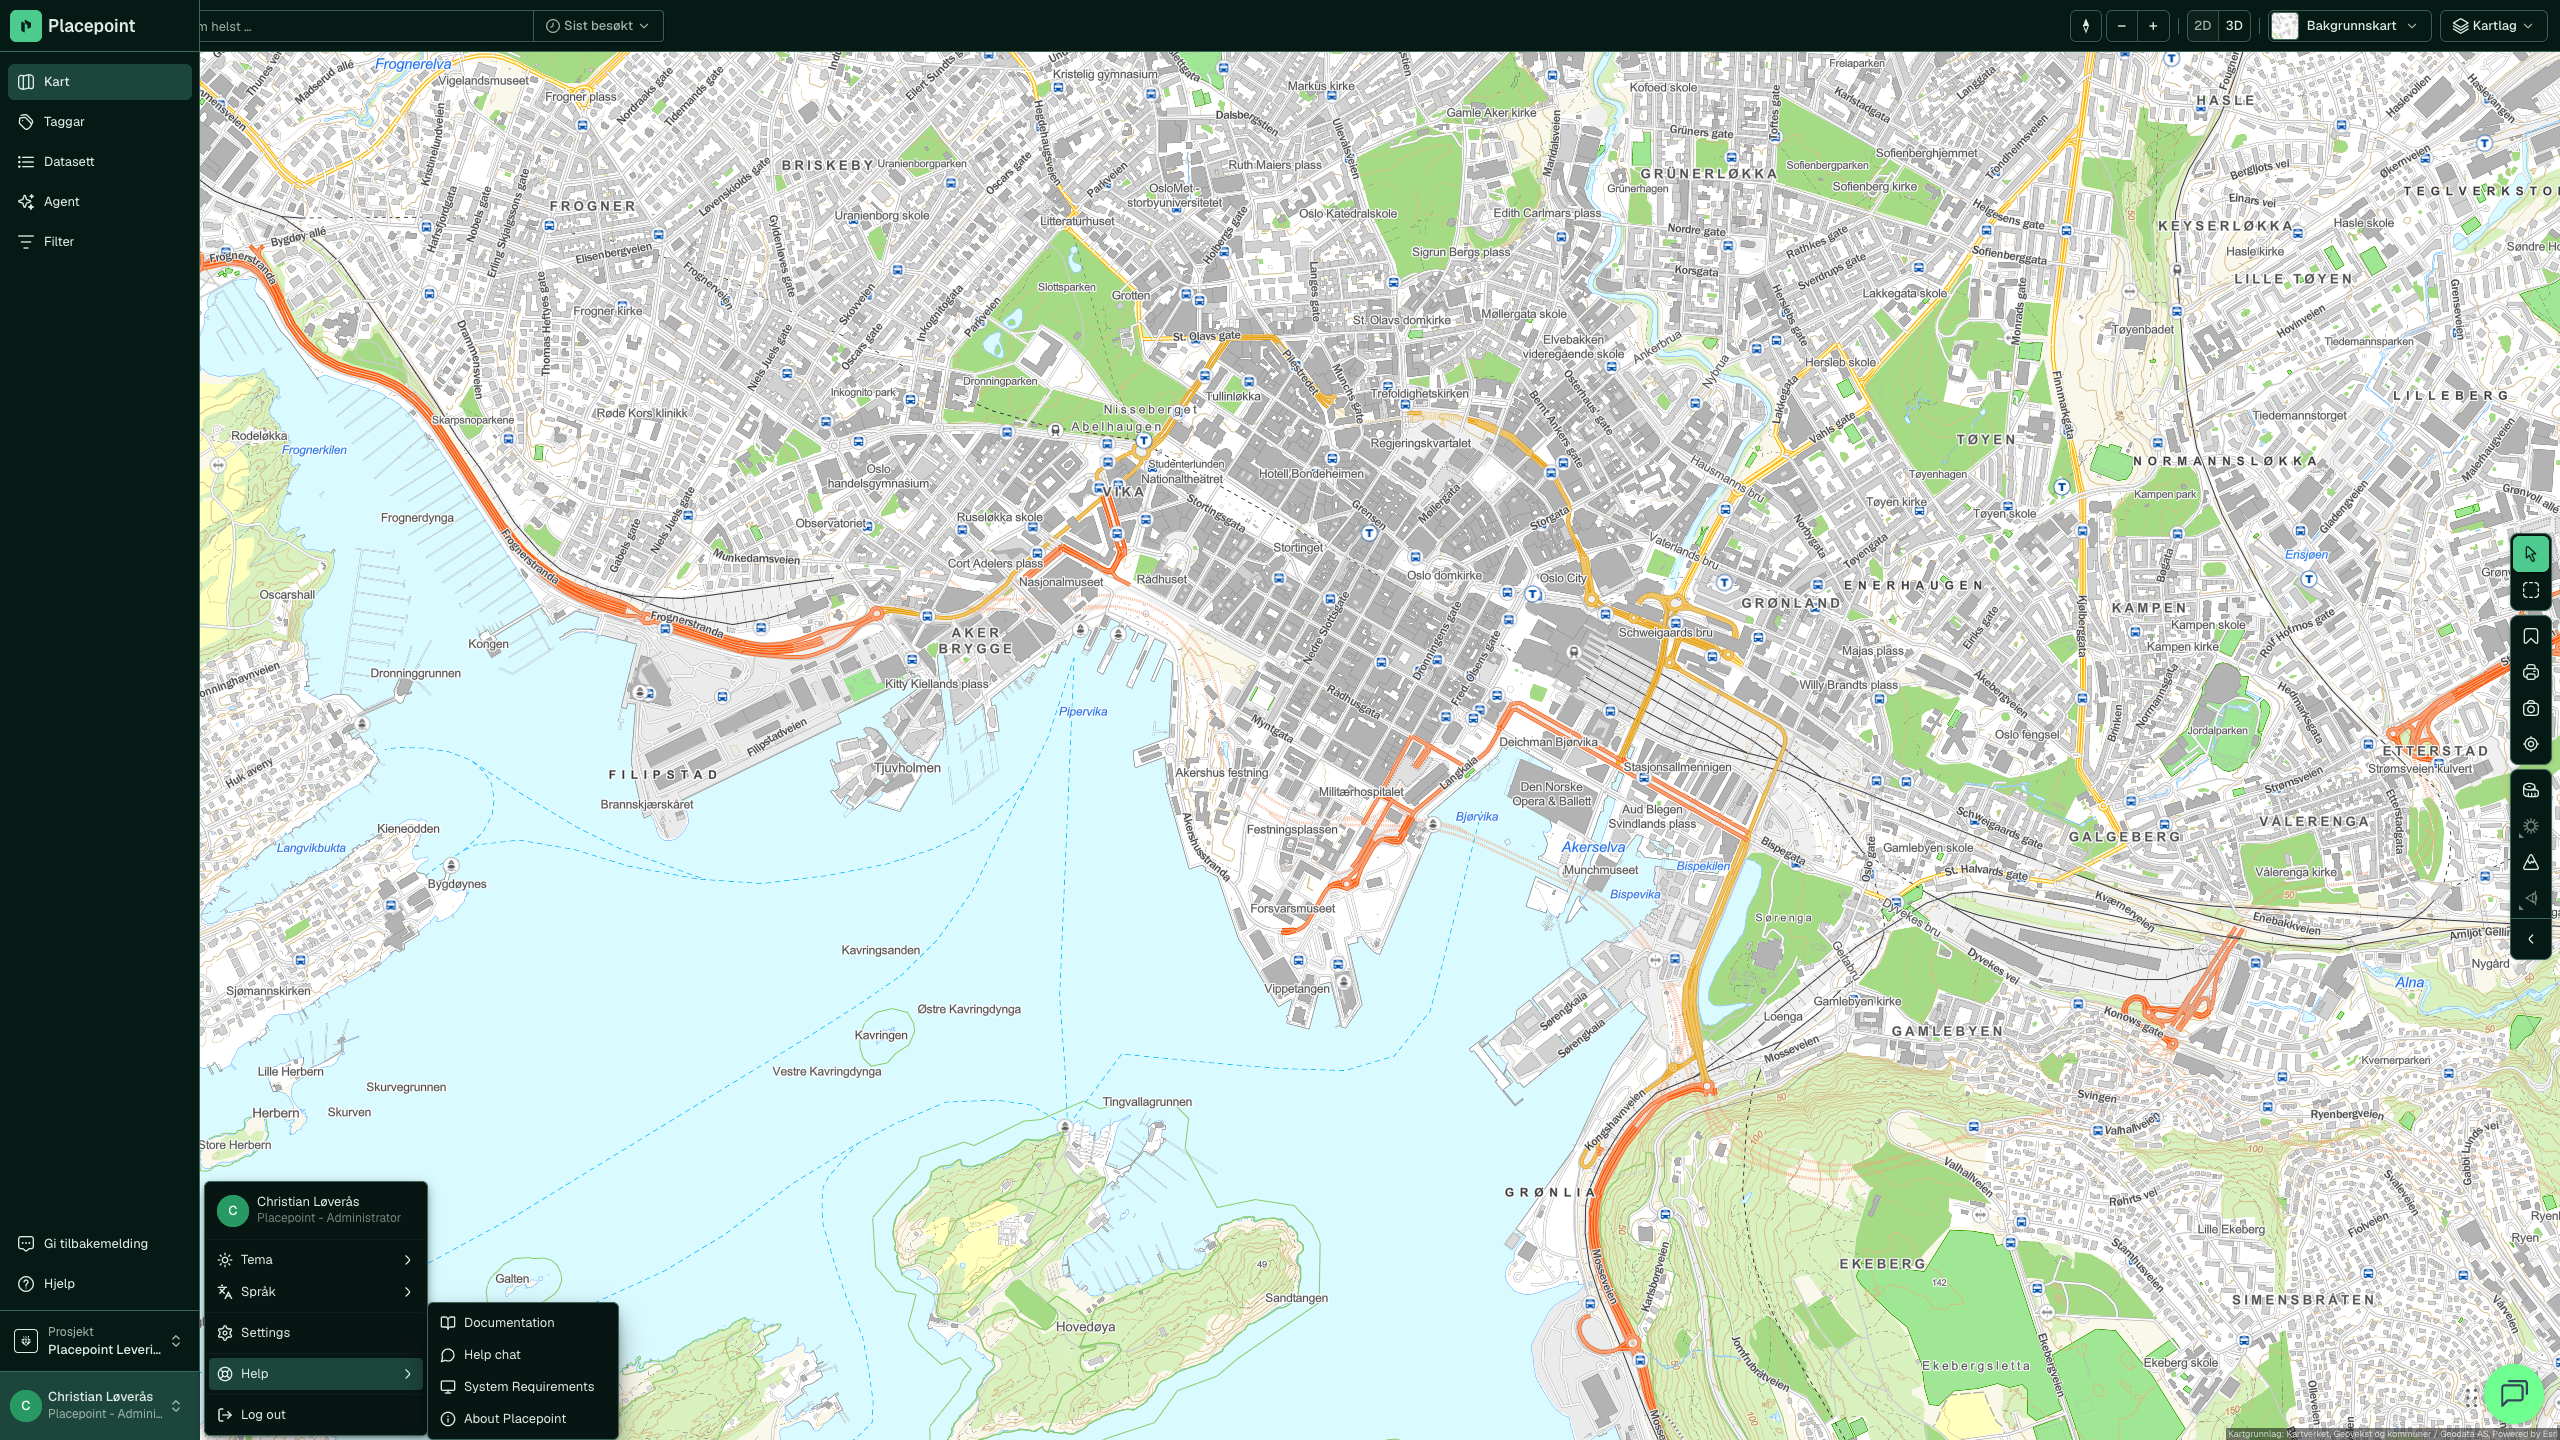Open the Sist besøkt dropdown

pyautogui.click(x=598, y=26)
